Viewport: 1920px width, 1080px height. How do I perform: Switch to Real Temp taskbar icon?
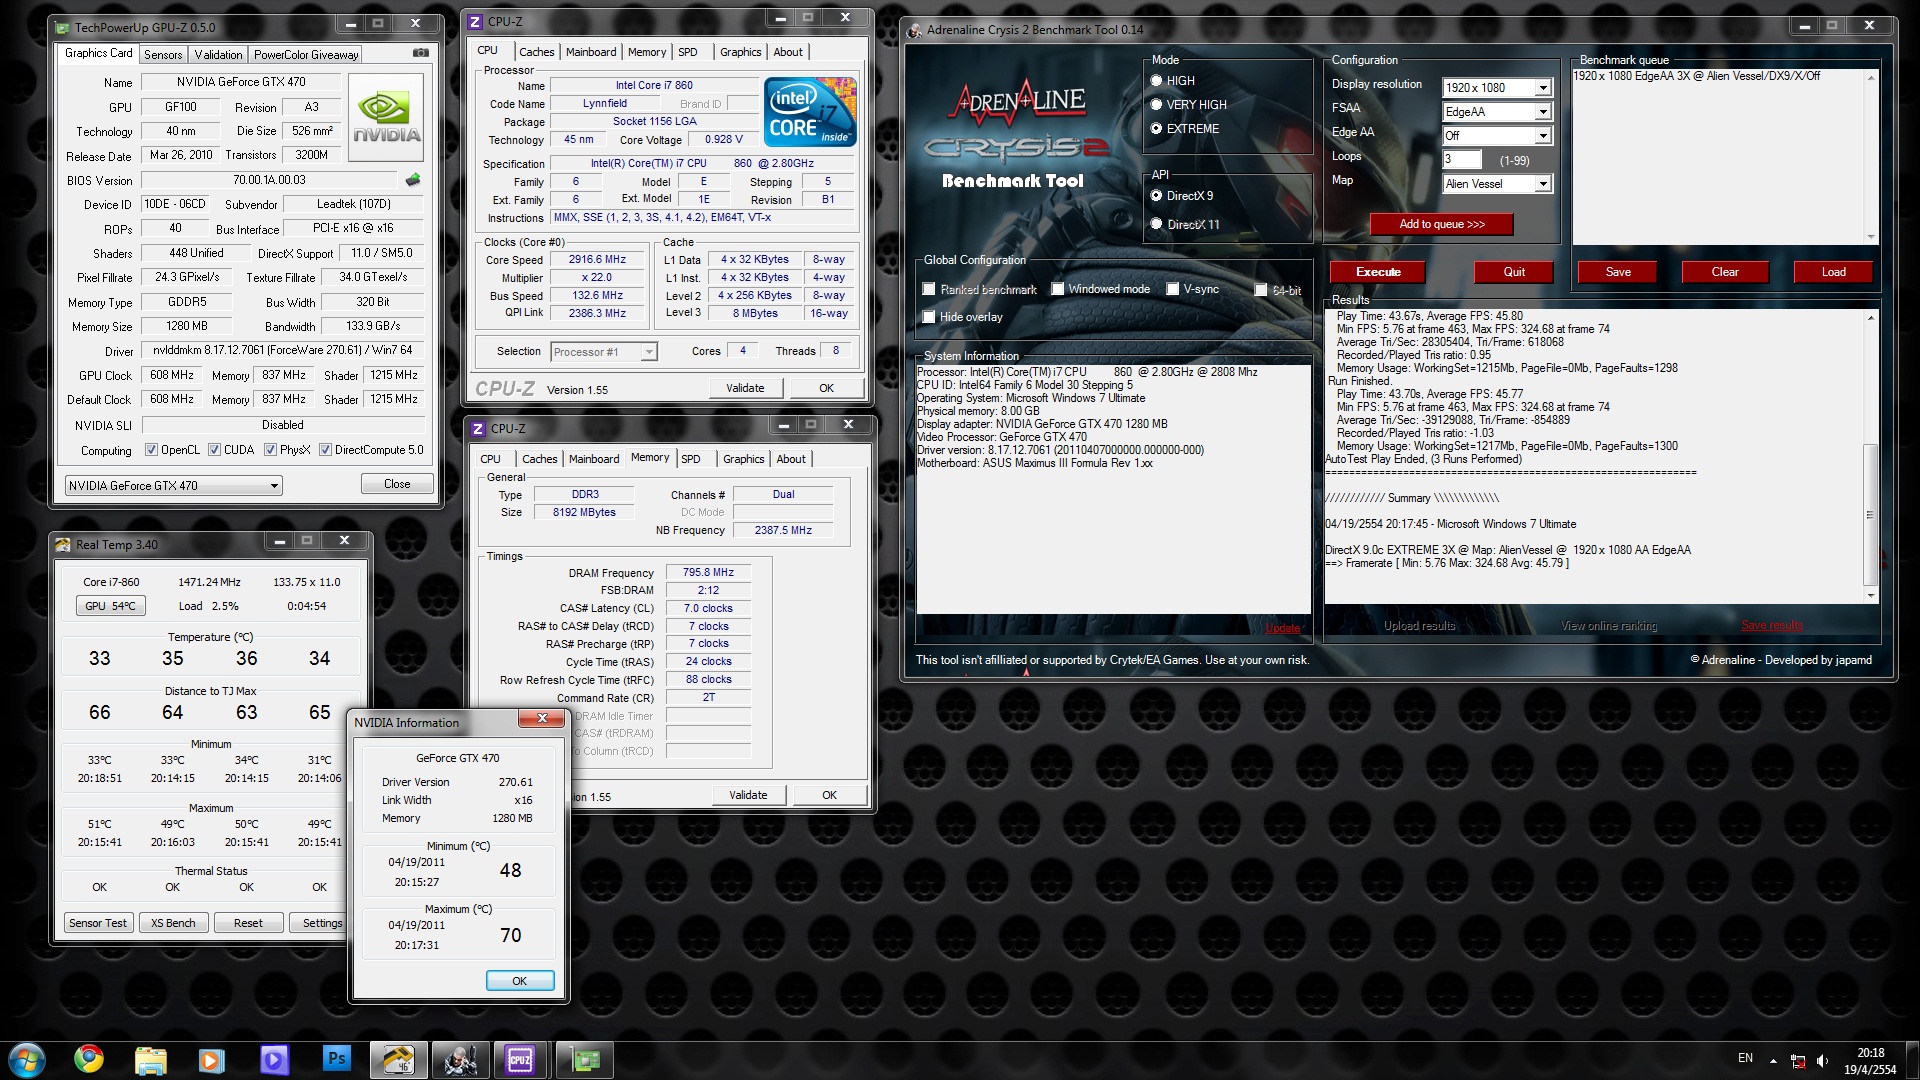(398, 1059)
